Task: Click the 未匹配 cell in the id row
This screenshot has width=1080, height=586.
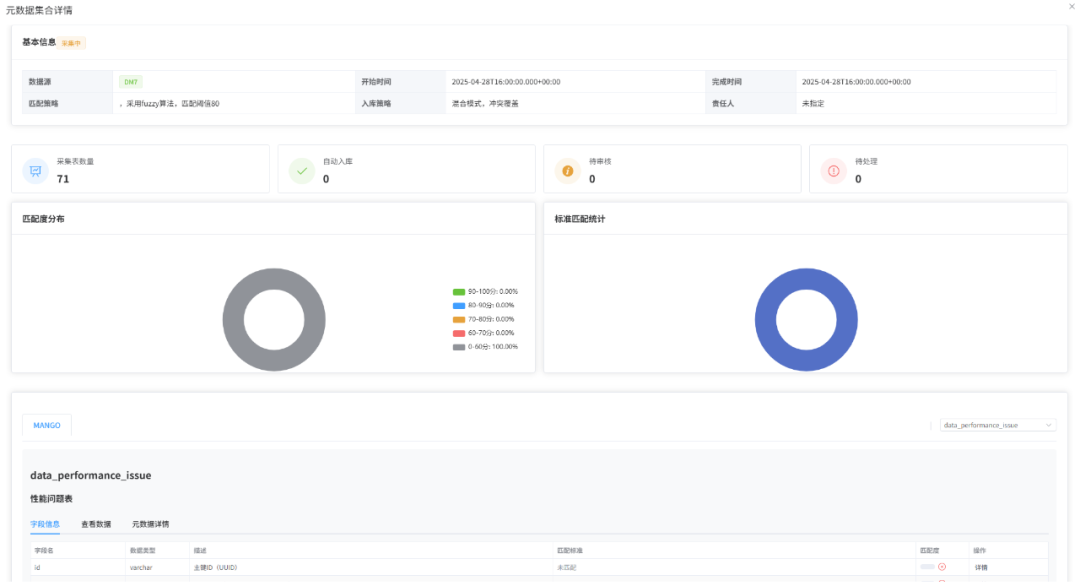Action: tap(566, 567)
